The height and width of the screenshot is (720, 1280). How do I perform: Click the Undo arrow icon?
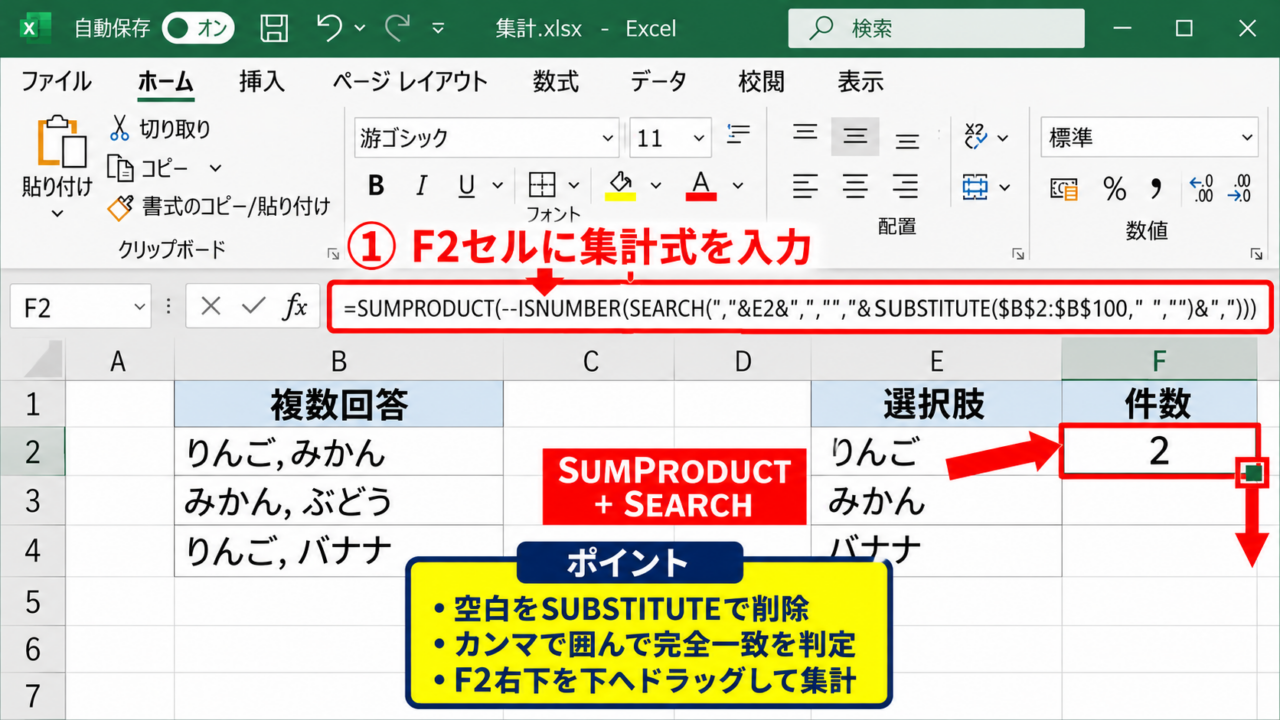329,28
